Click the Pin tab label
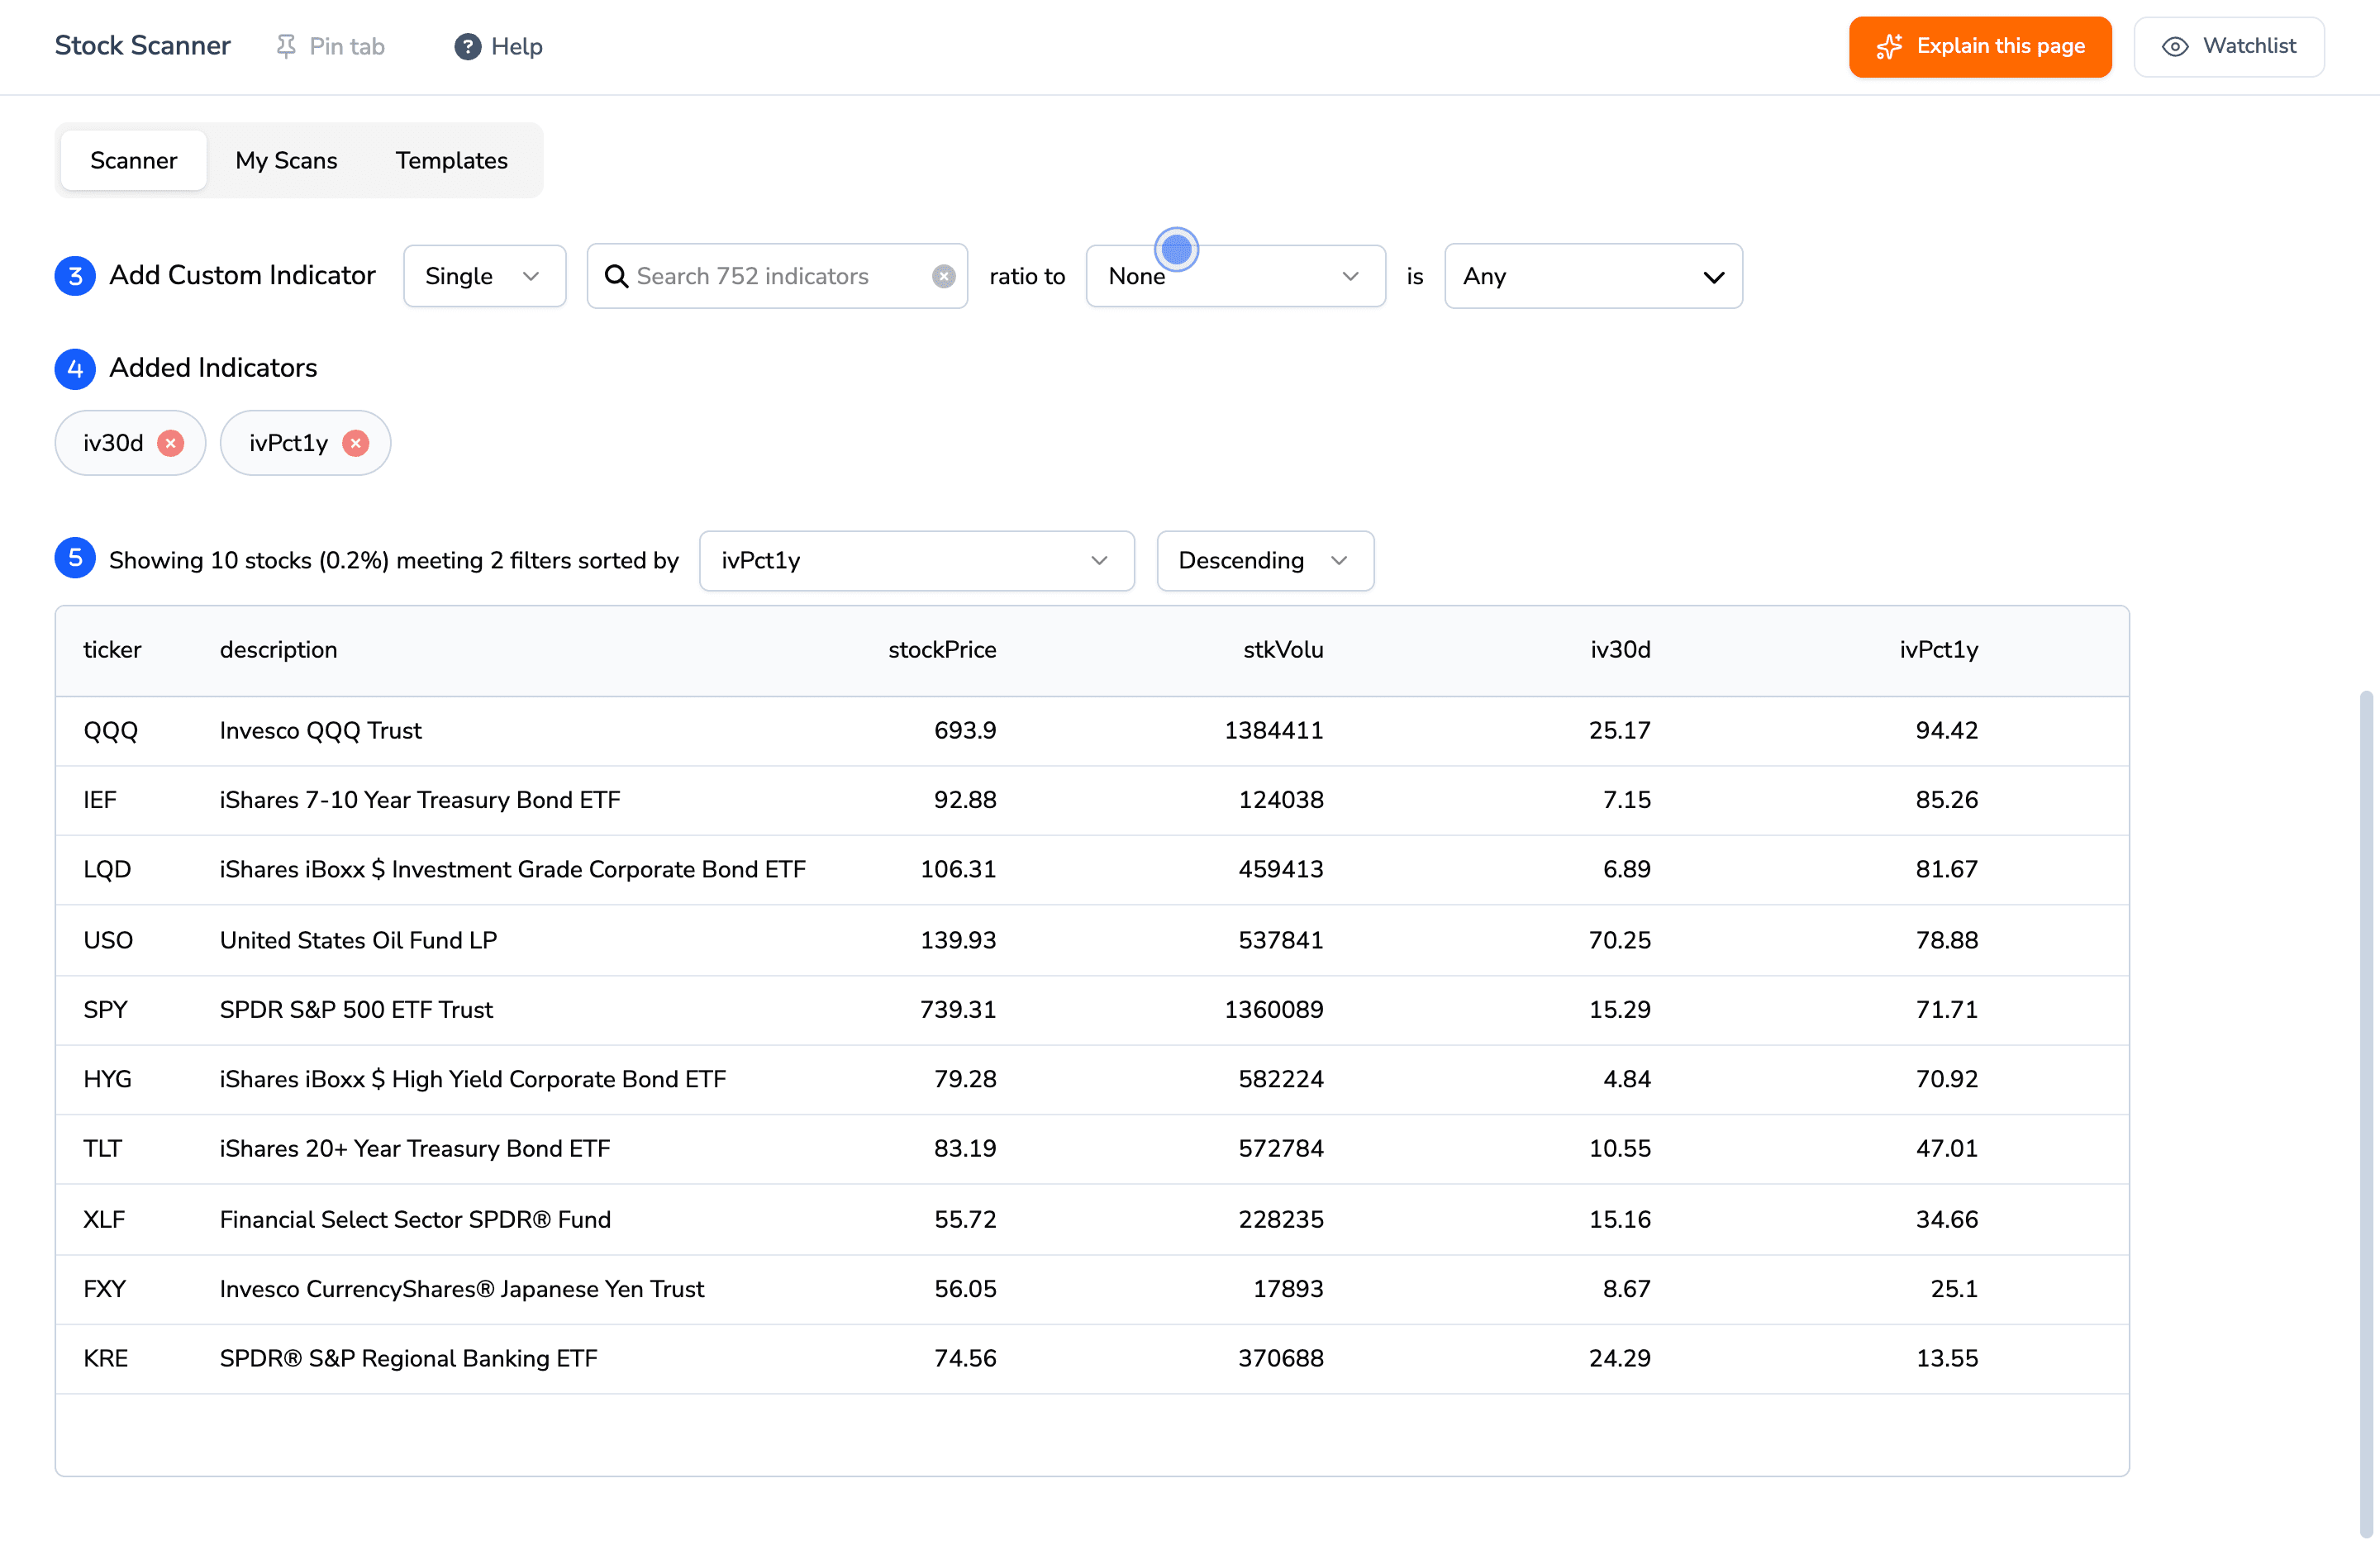 click(347, 47)
